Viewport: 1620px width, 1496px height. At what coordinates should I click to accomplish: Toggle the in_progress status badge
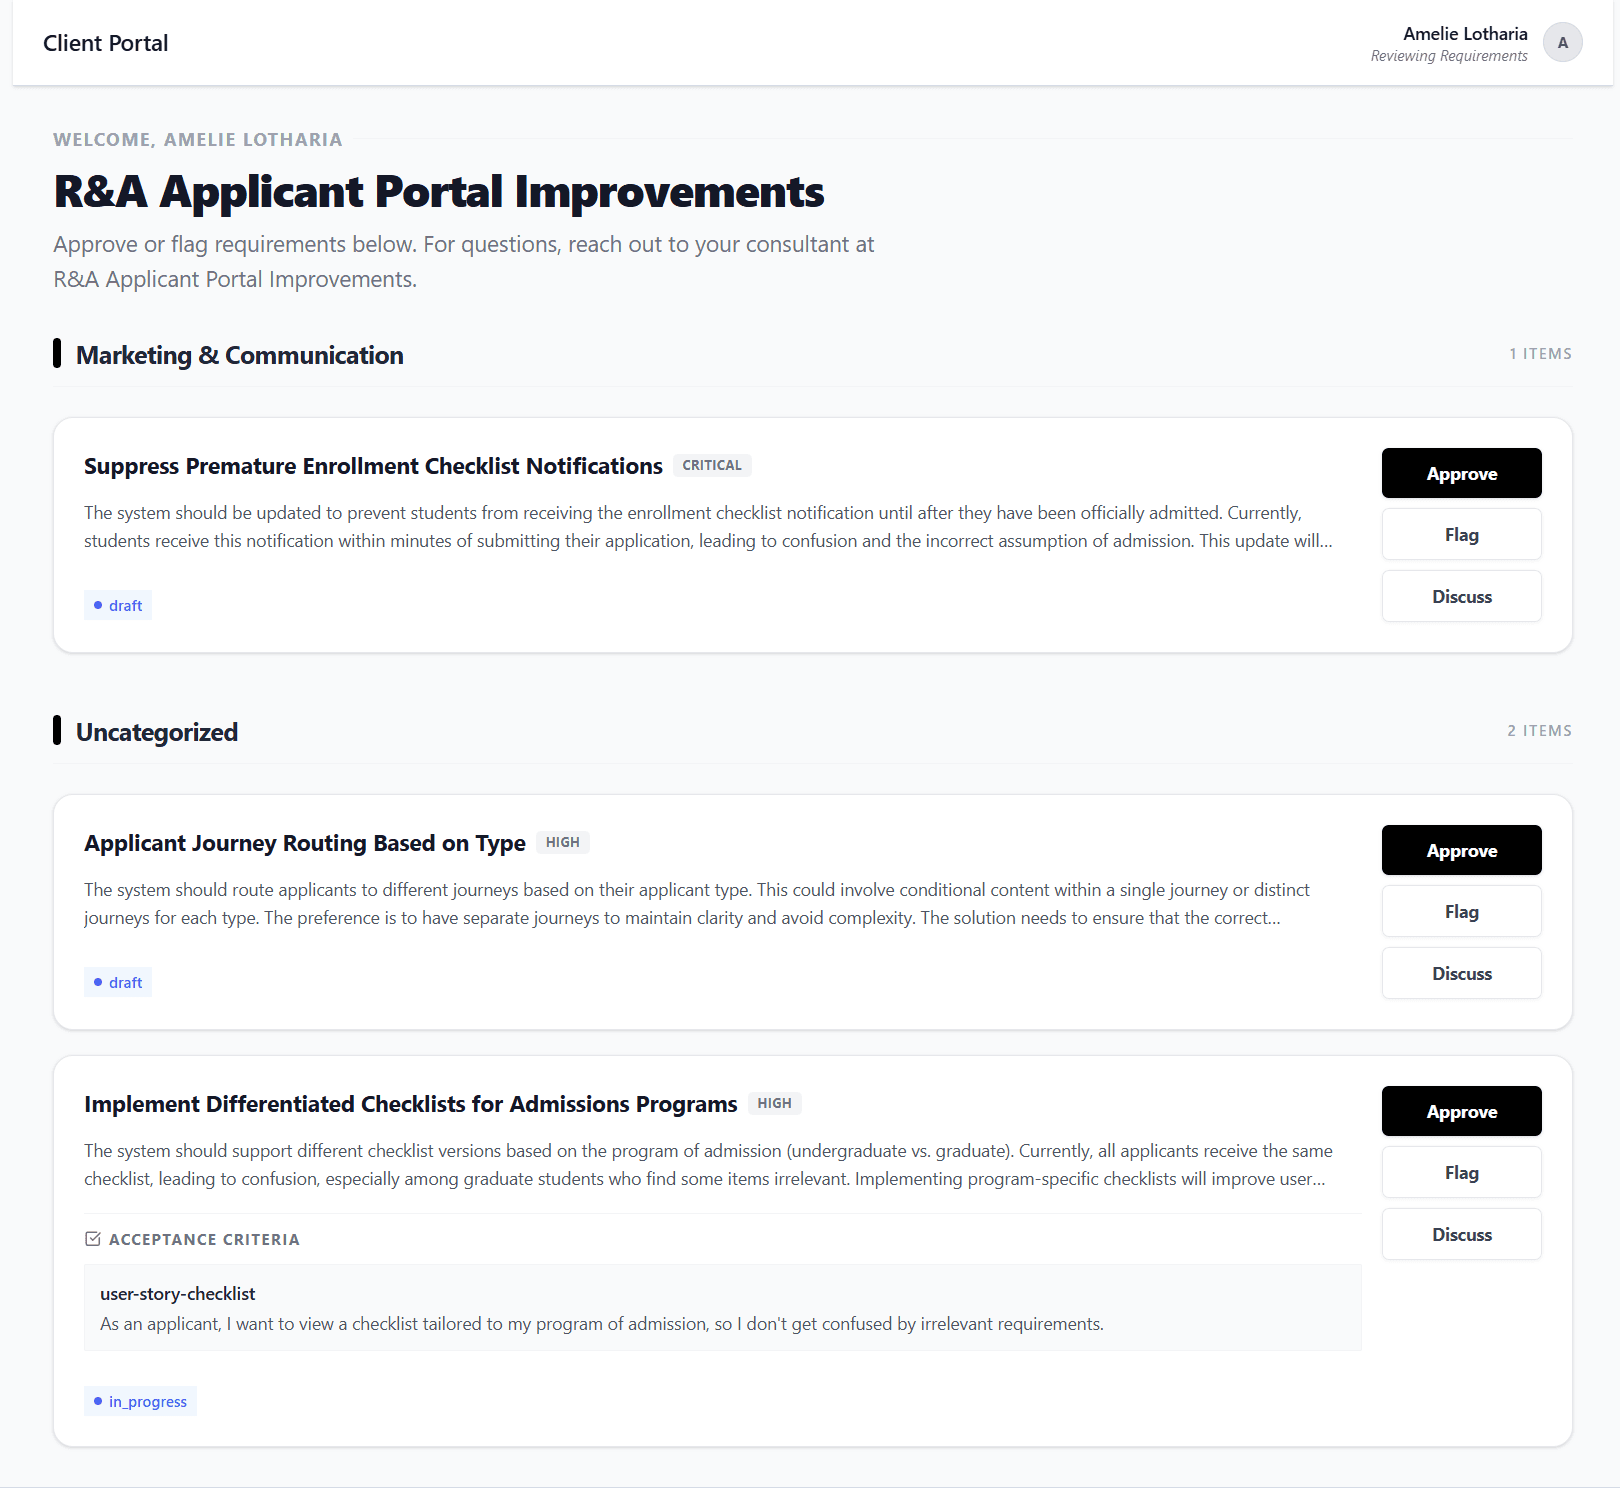[140, 1401]
